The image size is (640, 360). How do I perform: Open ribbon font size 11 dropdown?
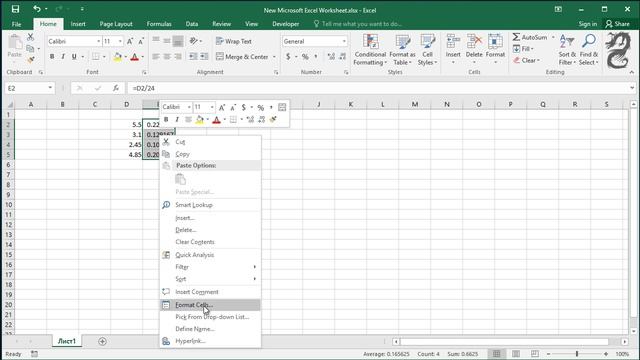point(120,41)
